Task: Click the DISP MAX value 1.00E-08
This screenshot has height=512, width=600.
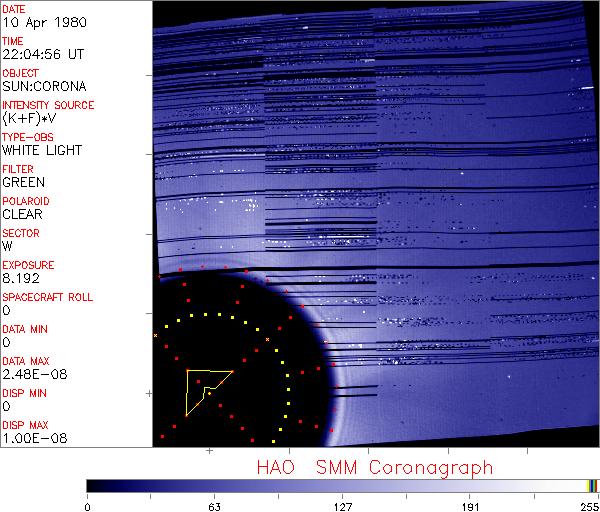Action: [x=29, y=438]
